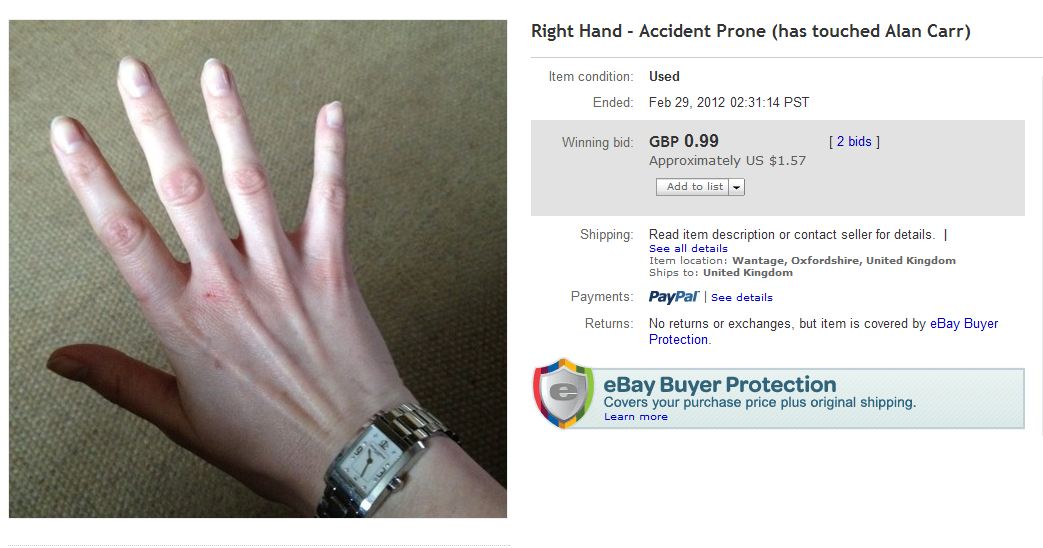Click the eBay Buyer Protection banner heading
The width and height of the screenshot is (1043, 548).
720,384
